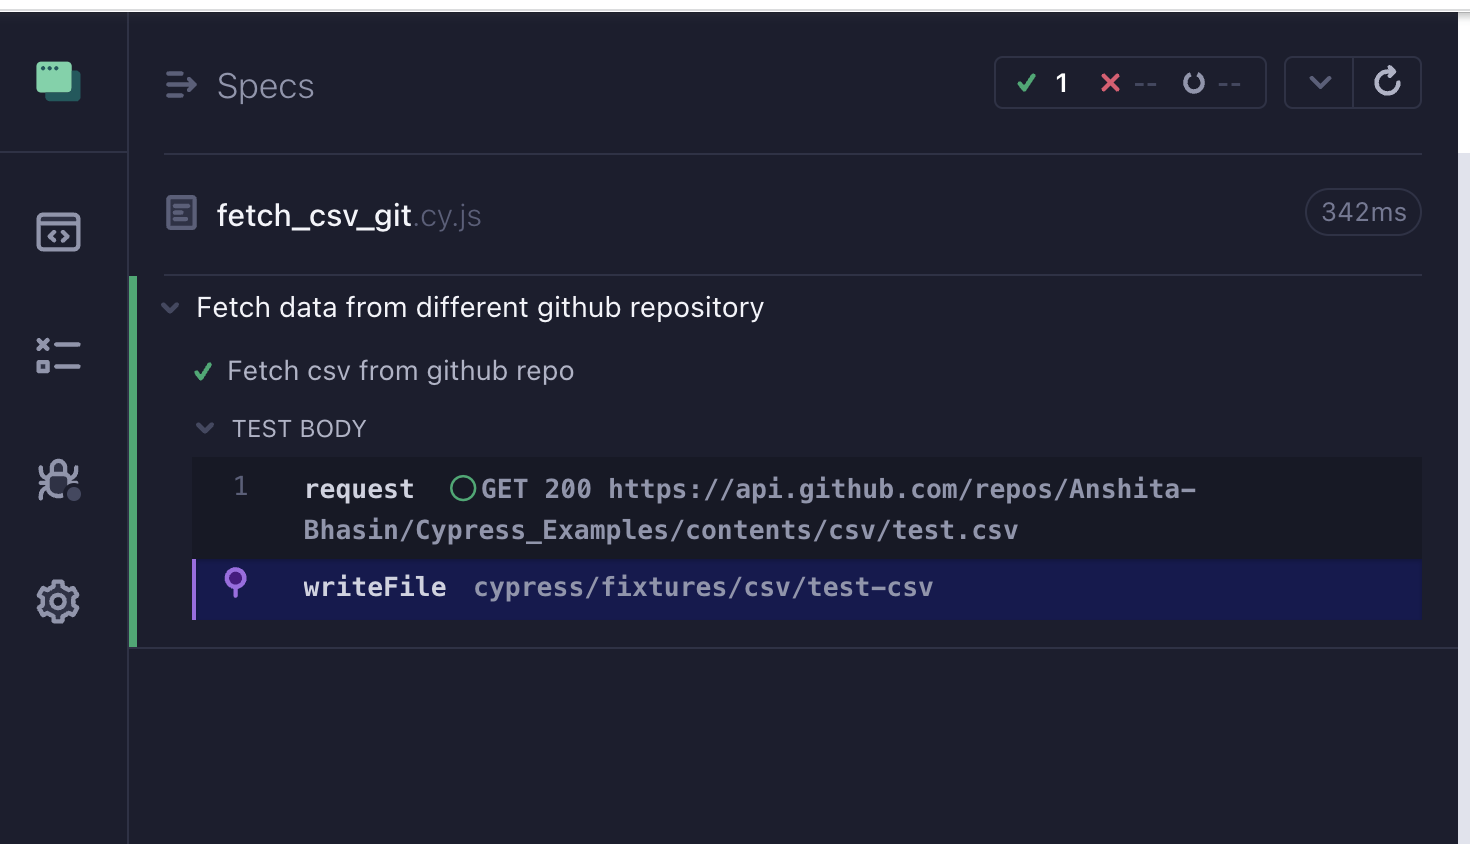The width and height of the screenshot is (1470, 844).
Task: Open the run options chevron dropdown
Action: point(1318,82)
